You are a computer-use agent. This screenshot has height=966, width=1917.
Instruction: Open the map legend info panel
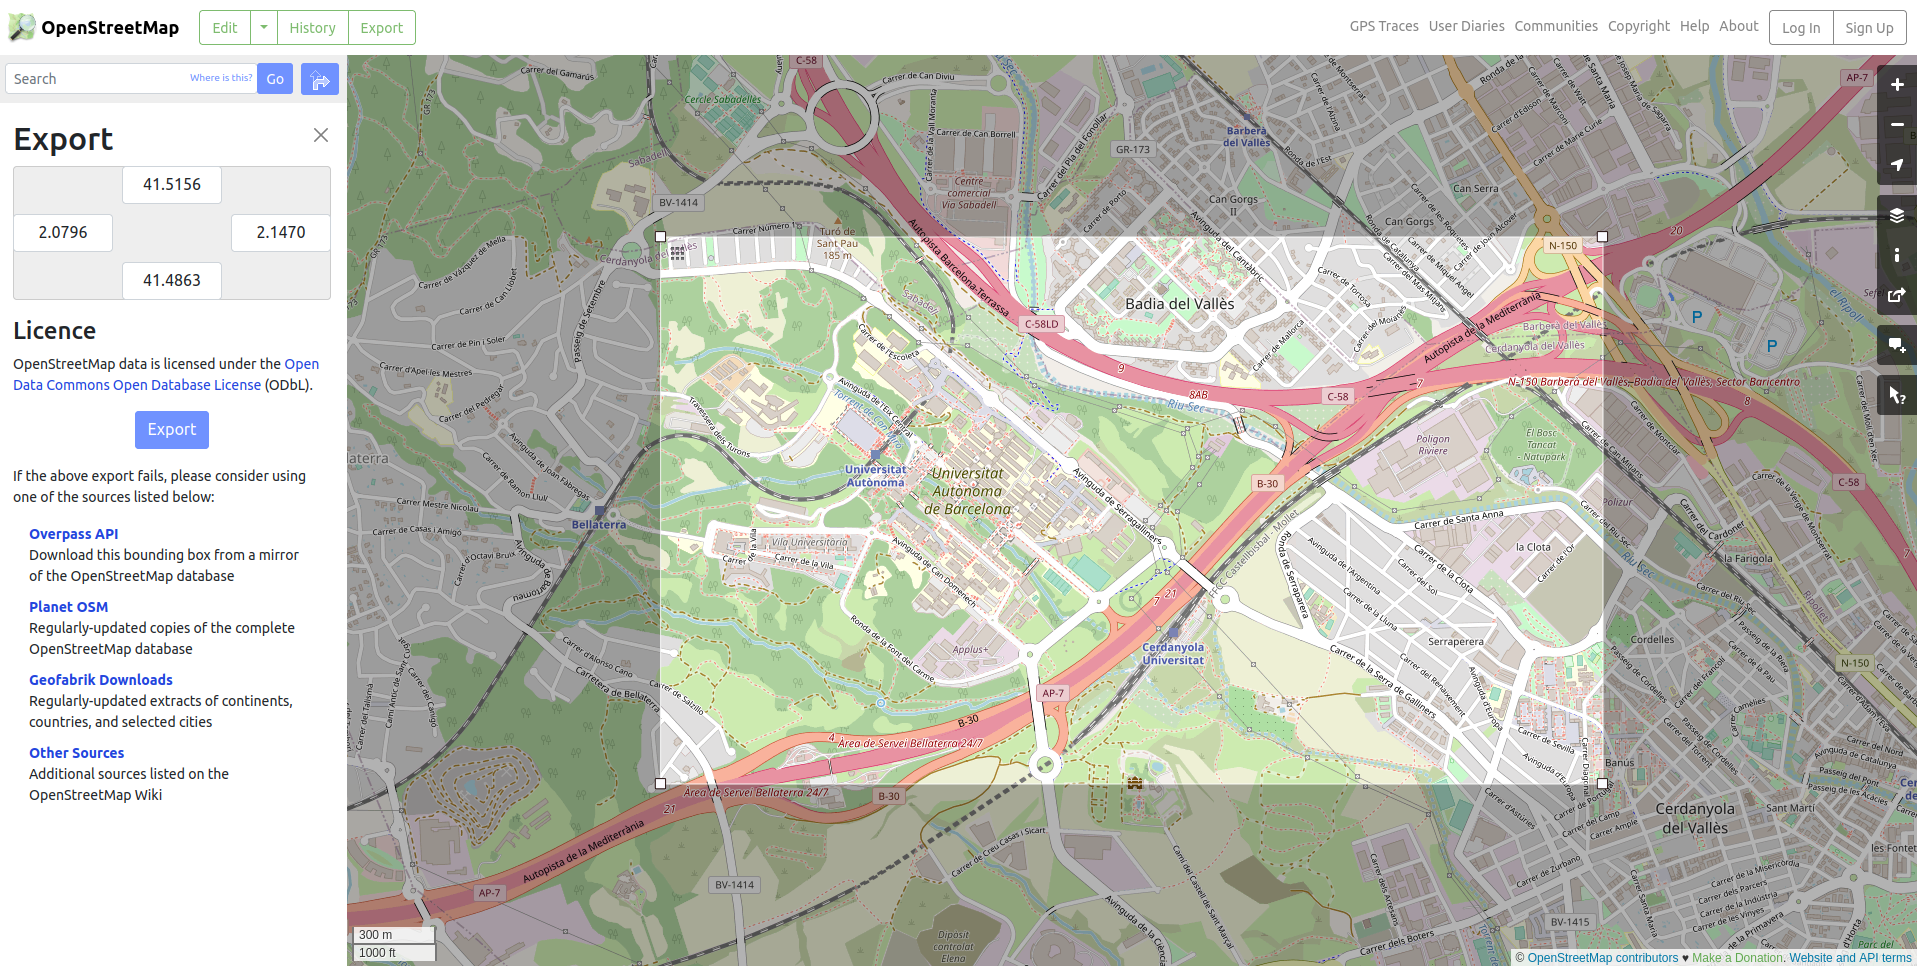pos(1895,256)
